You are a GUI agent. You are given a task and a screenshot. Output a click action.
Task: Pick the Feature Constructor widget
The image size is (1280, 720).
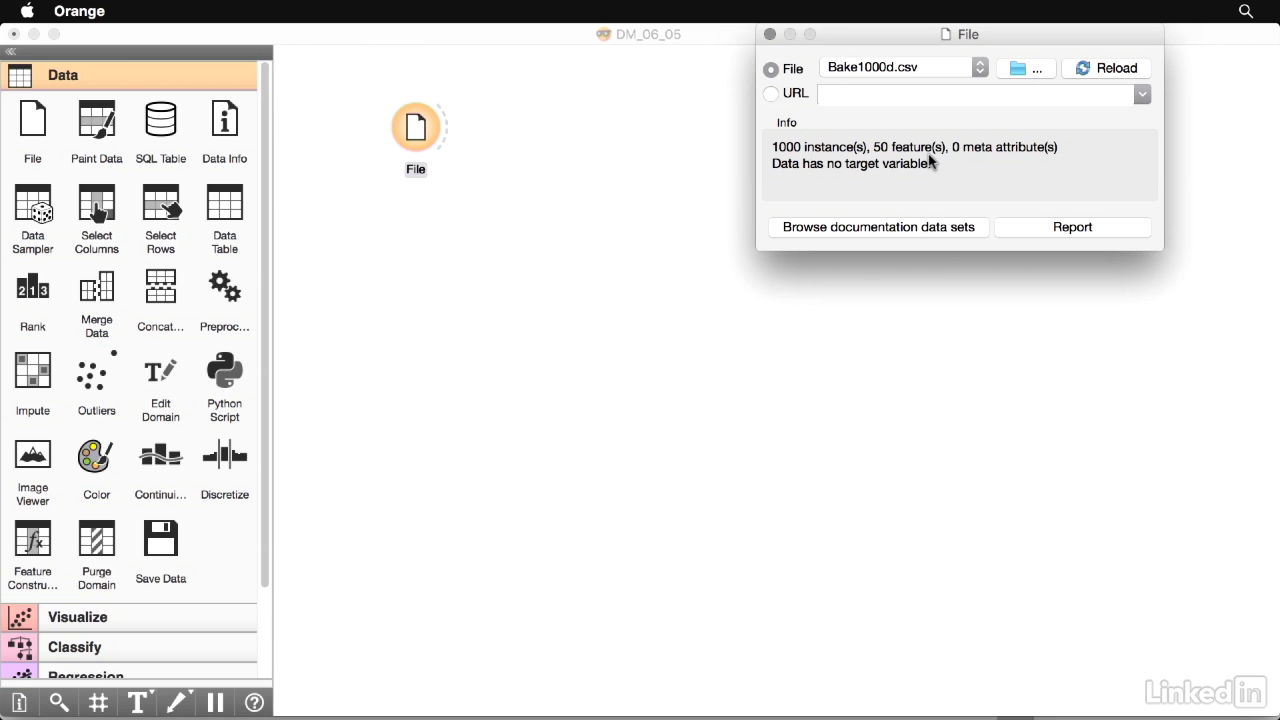point(33,556)
